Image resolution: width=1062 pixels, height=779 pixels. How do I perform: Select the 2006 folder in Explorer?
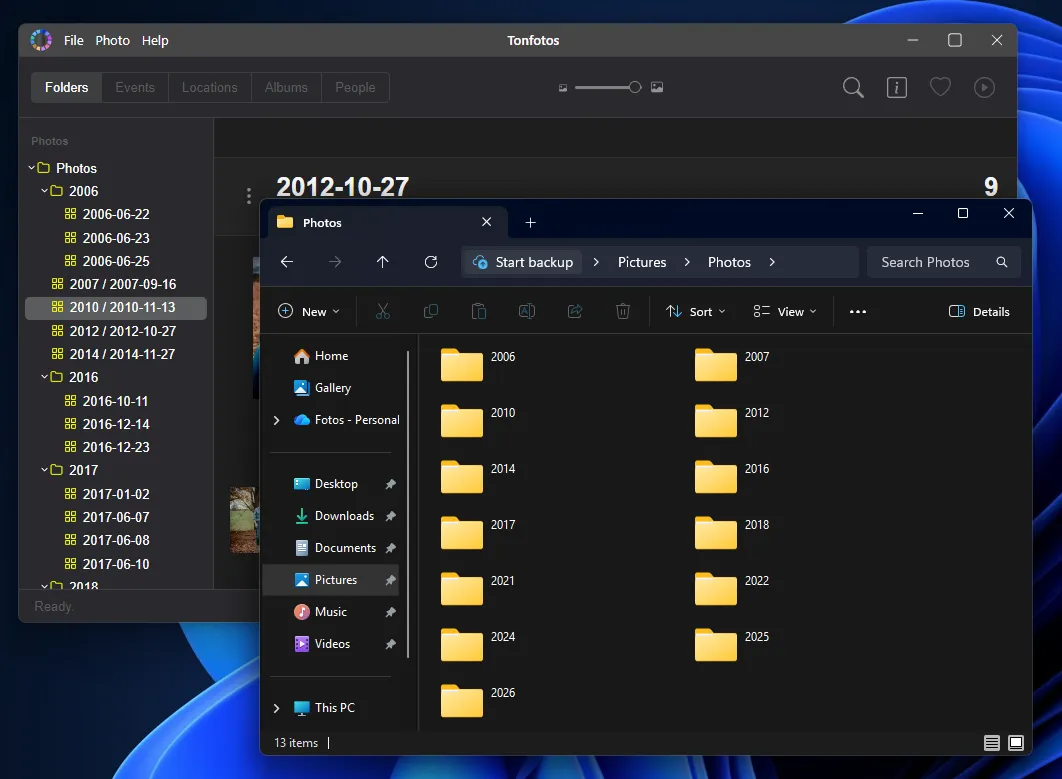coord(480,364)
